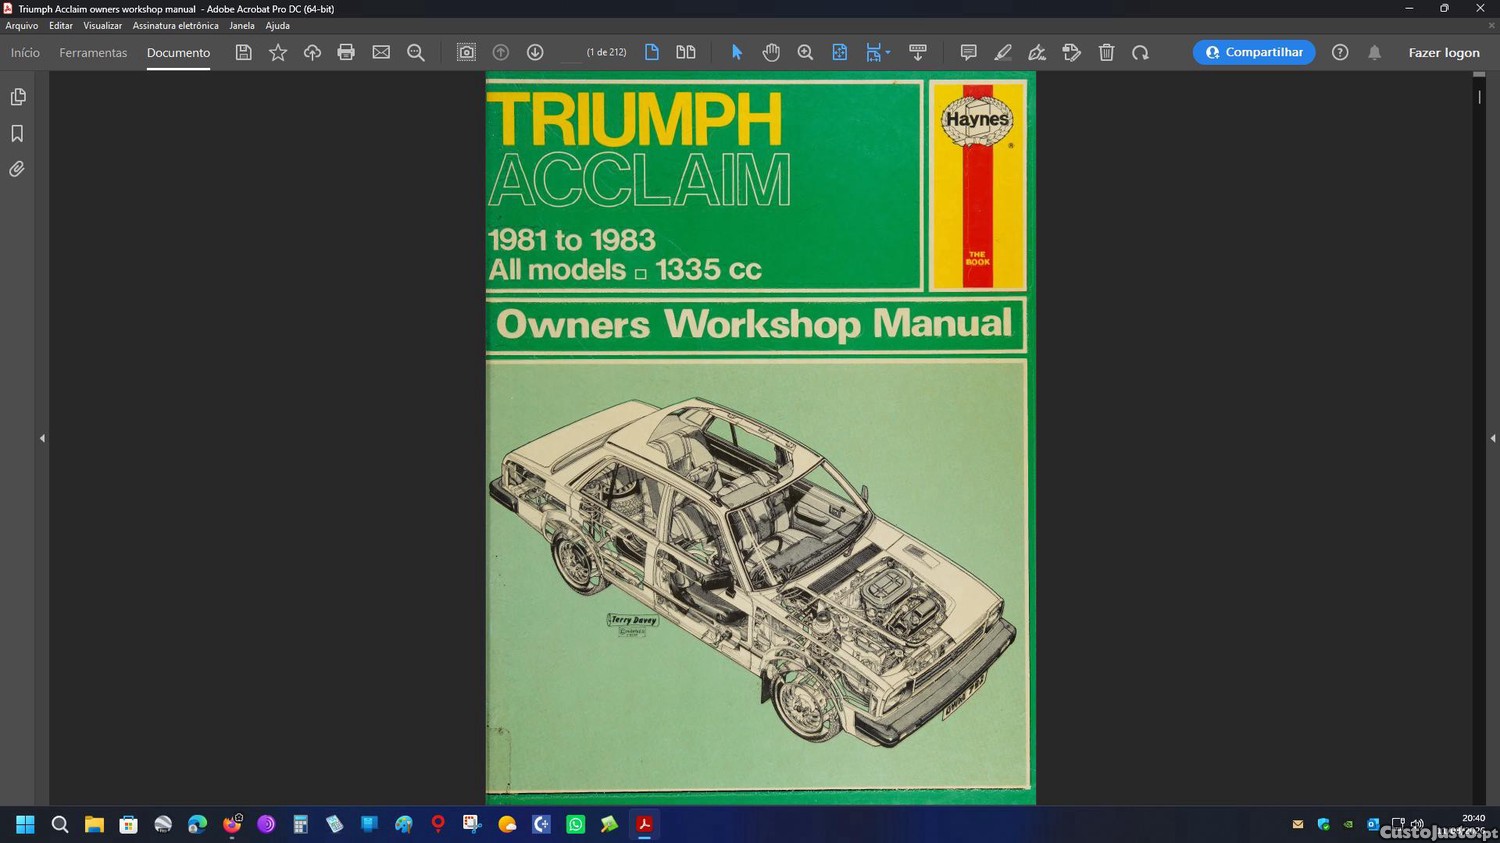Open the help question mark
Viewport: 1500px width, 843px height.
1340,52
